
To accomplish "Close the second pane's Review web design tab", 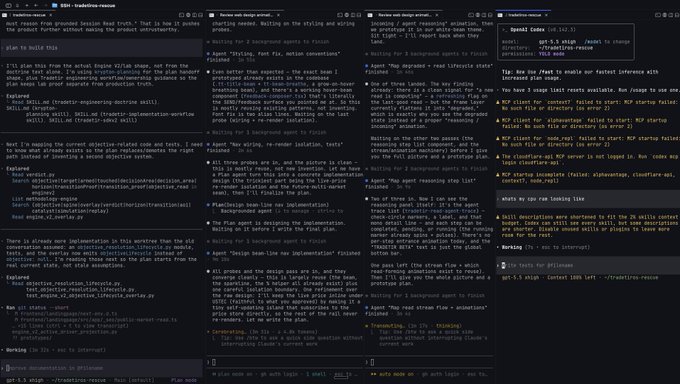I will point(278,15).
